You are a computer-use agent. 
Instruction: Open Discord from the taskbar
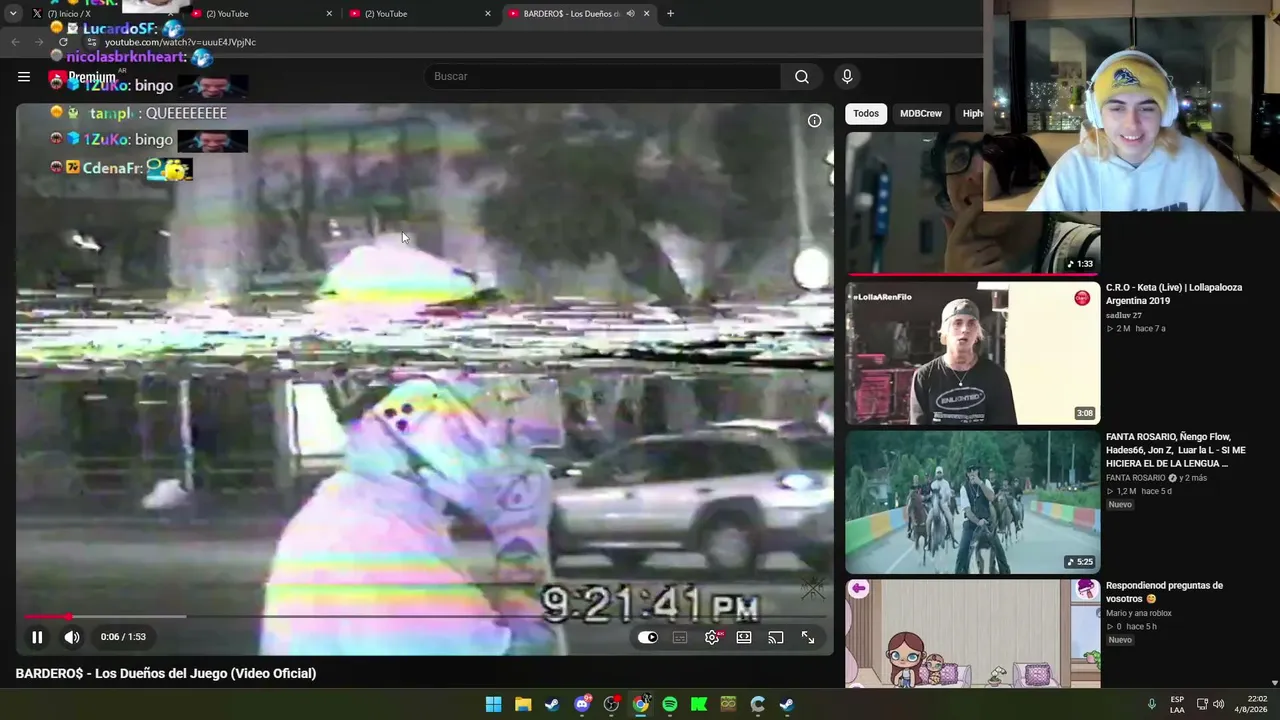point(582,704)
